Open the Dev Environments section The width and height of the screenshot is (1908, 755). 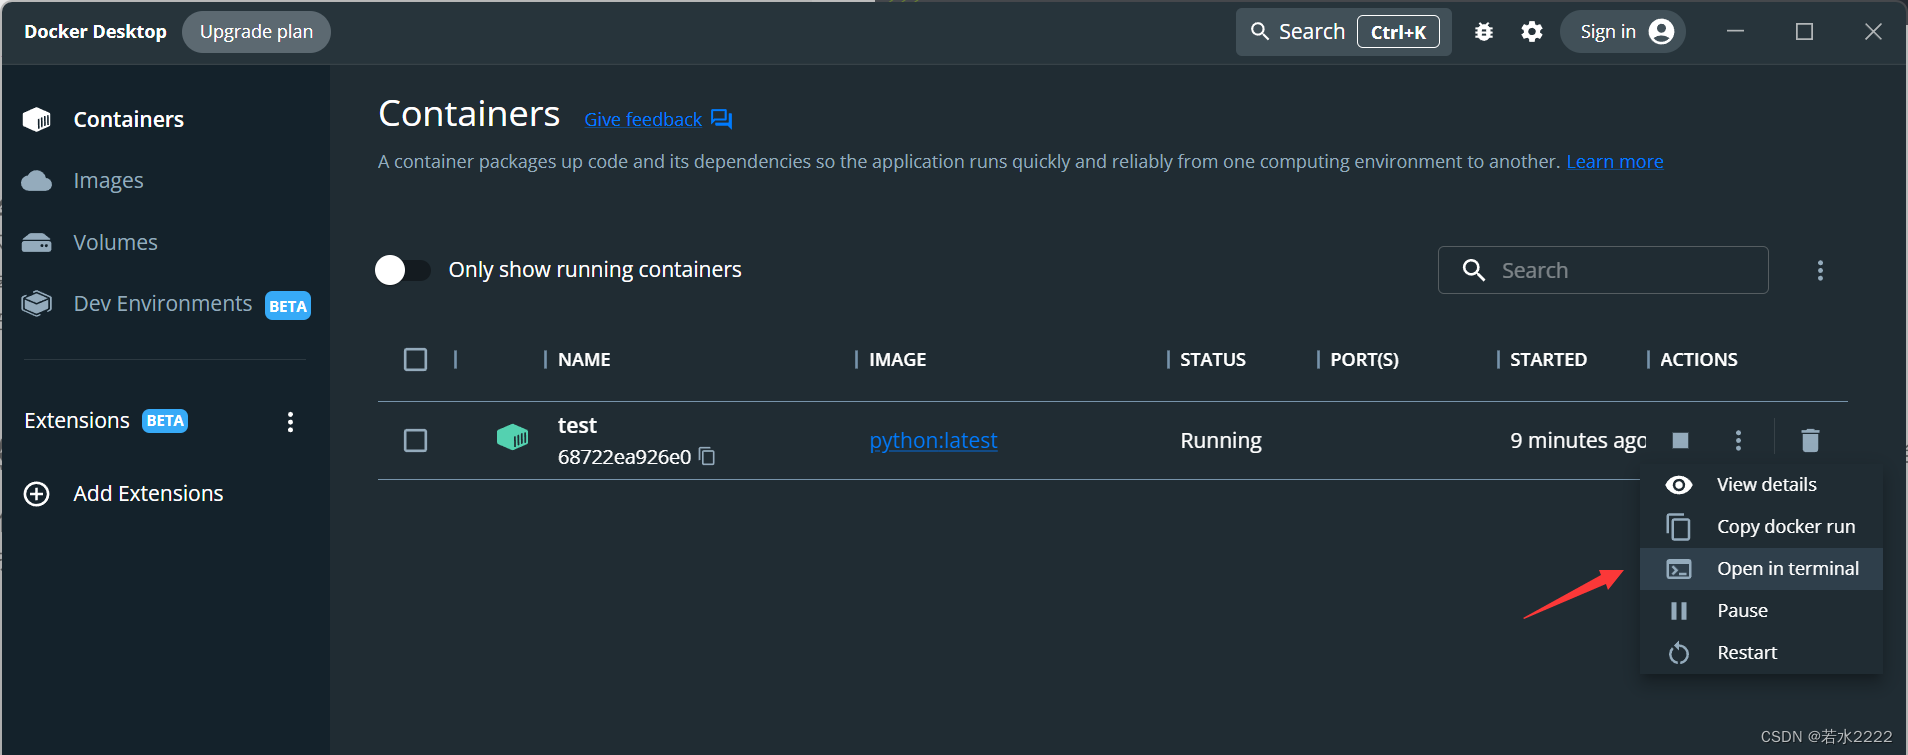[x=163, y=303]
